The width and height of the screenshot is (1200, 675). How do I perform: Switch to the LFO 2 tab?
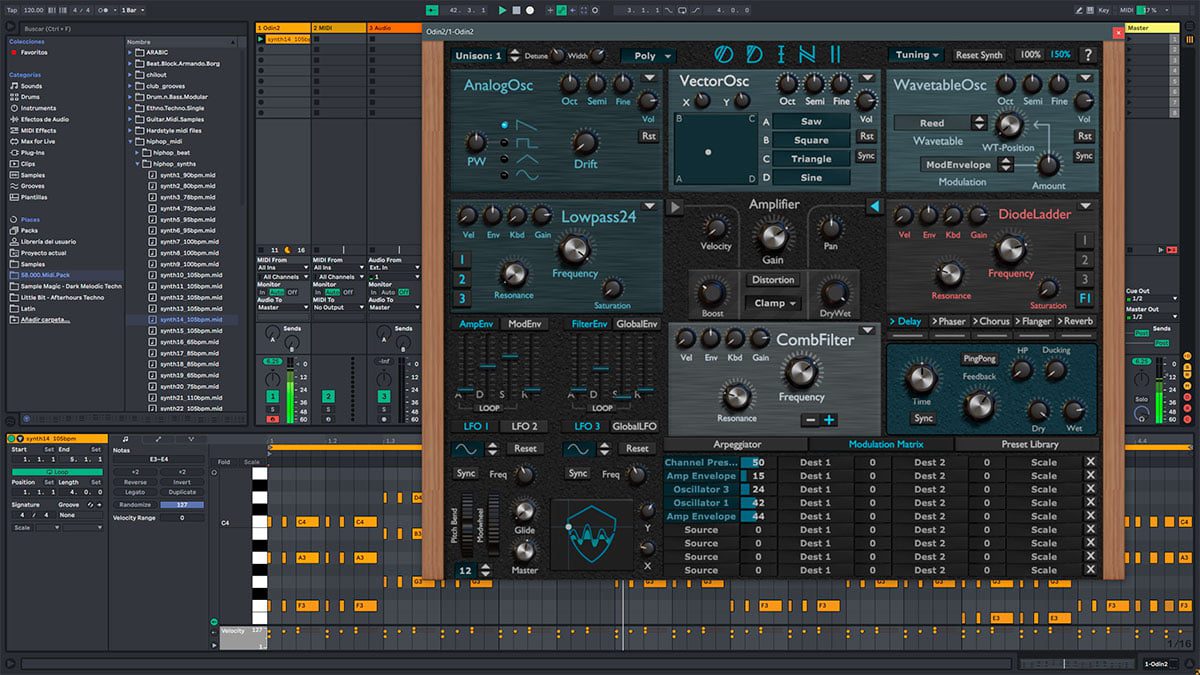[524, 426]
